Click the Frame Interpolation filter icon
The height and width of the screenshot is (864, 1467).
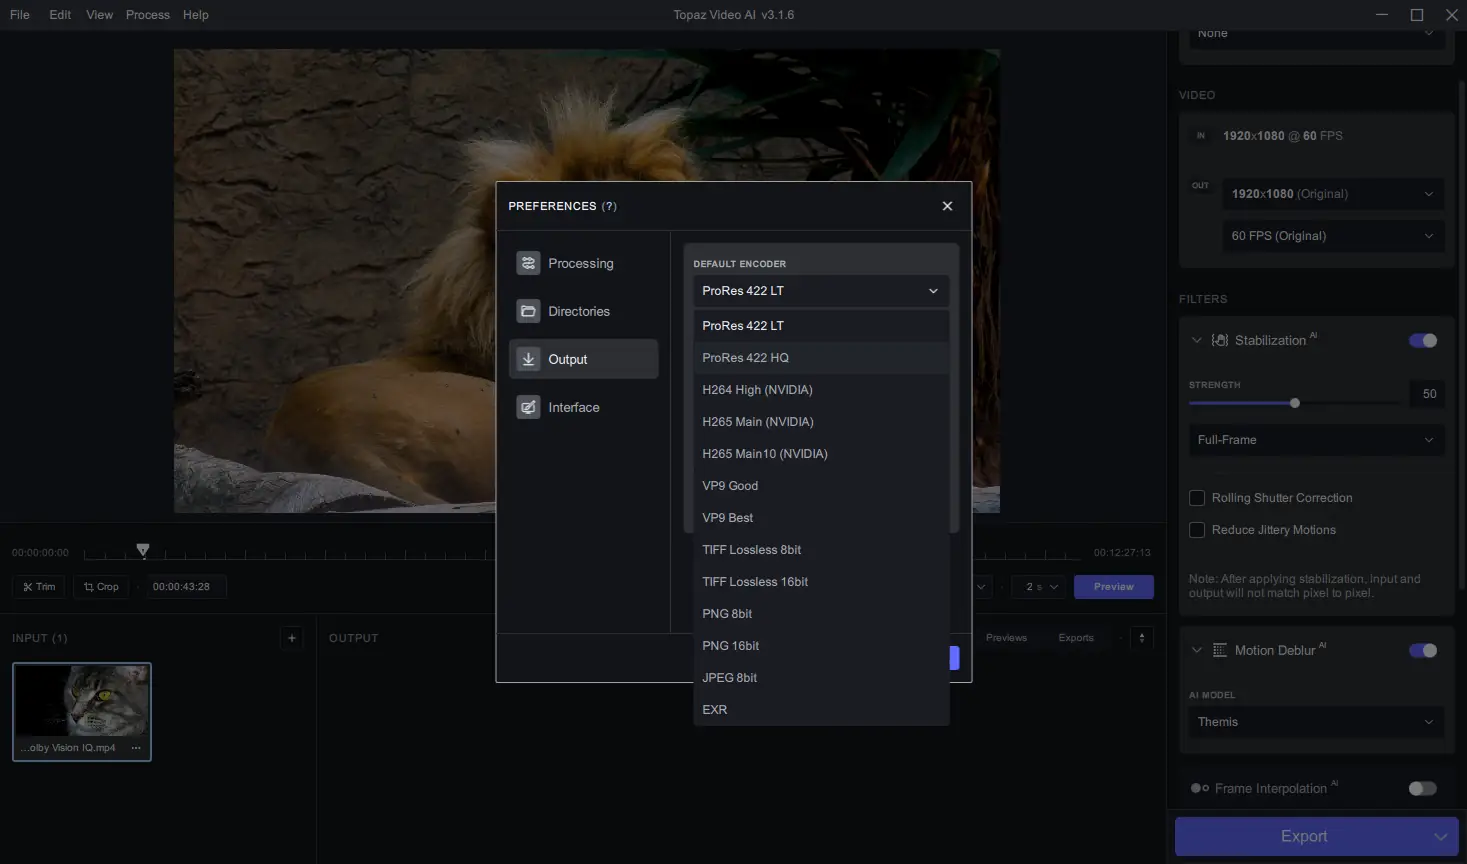pyautogui.click(x=1200, y=789)
